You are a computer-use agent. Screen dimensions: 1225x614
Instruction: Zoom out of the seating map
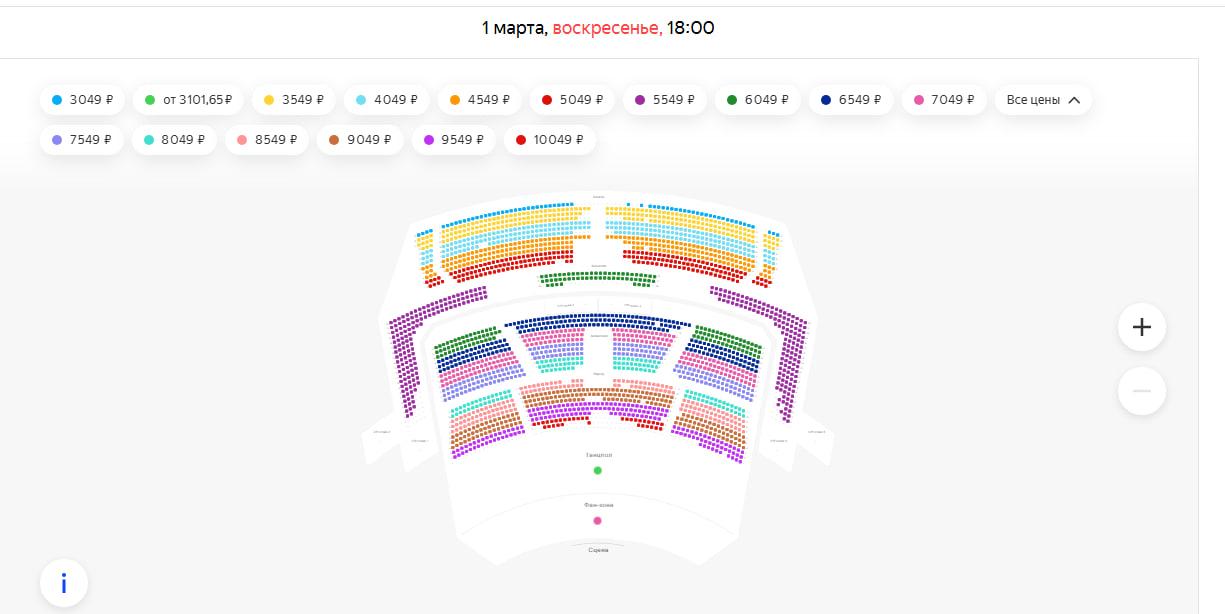(1142, 391)
